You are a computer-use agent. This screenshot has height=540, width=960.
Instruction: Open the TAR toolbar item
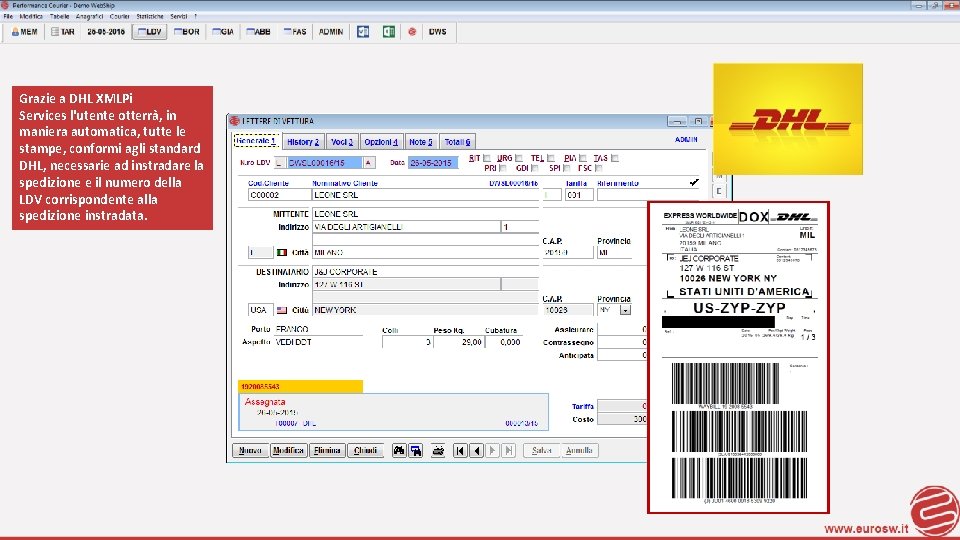(x=62, y=32)
